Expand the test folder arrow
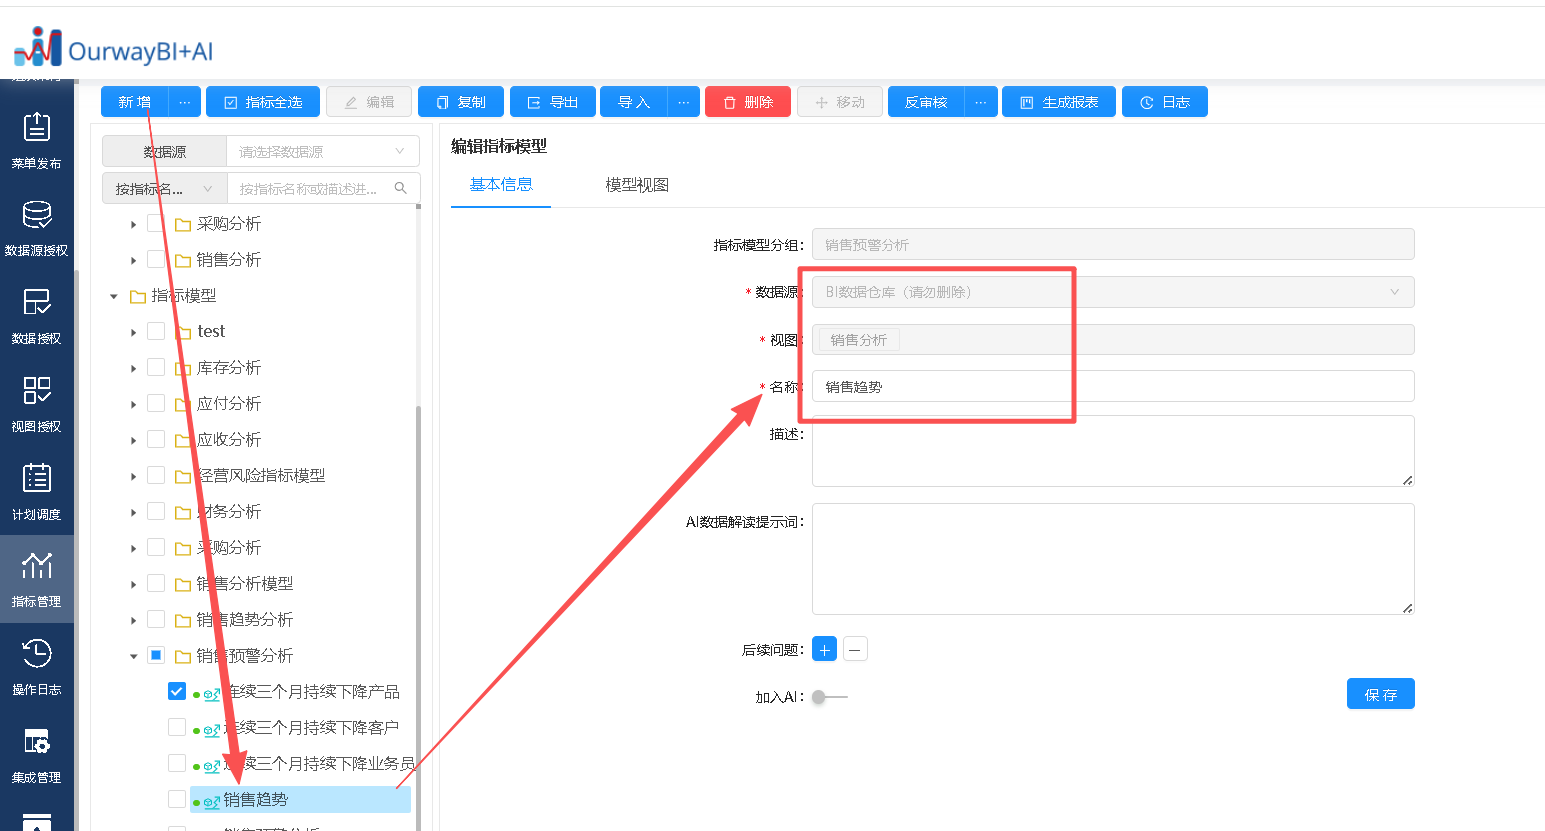 [133, 332]
